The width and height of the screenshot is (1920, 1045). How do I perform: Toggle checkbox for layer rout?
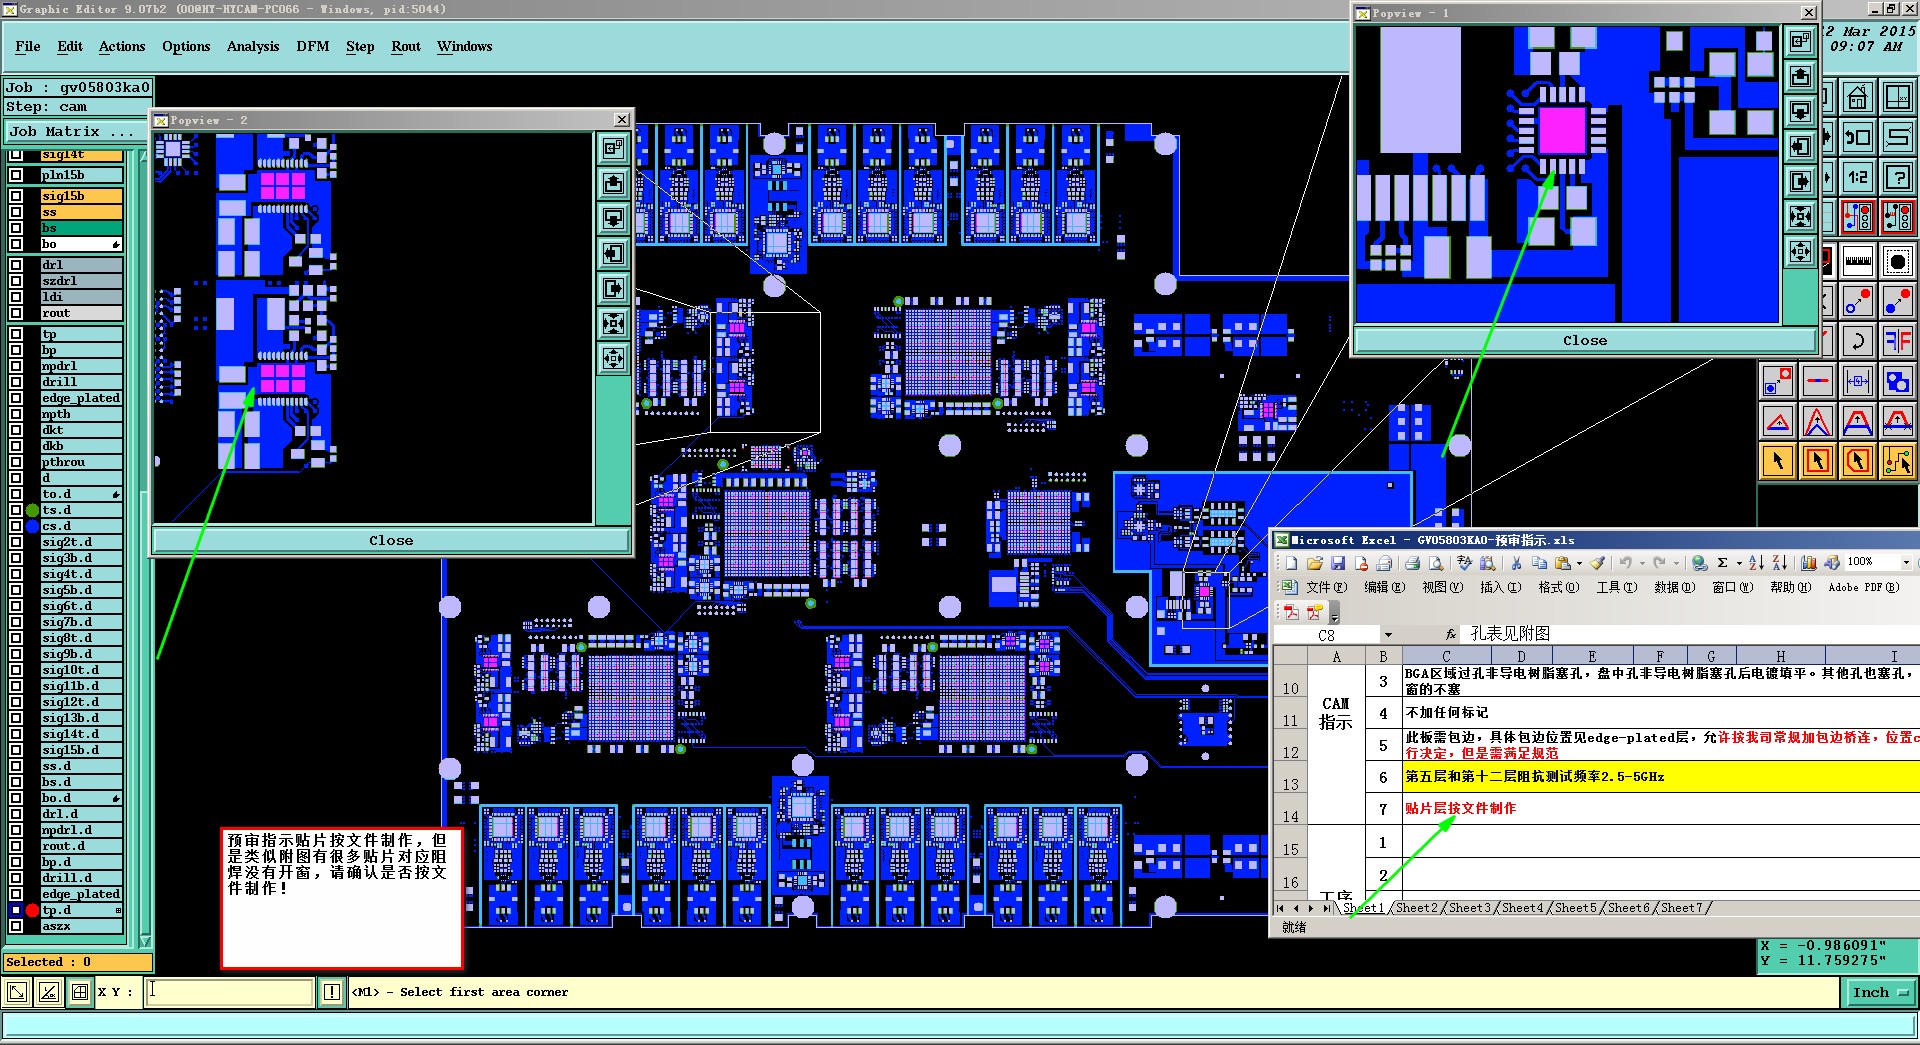coord(16,313)
